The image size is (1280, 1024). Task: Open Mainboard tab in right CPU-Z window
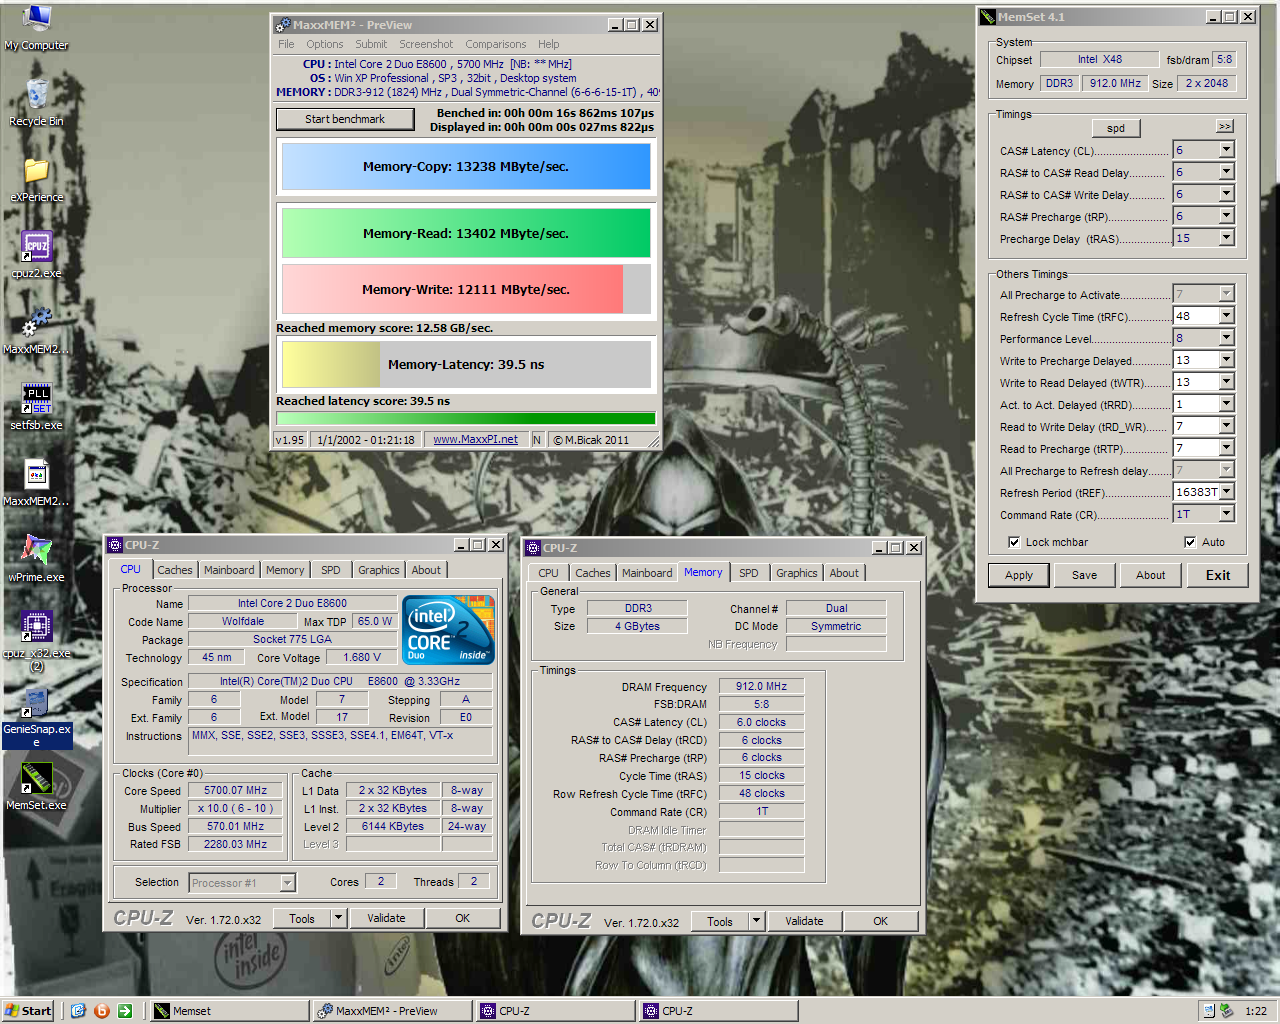coord(647,573)
